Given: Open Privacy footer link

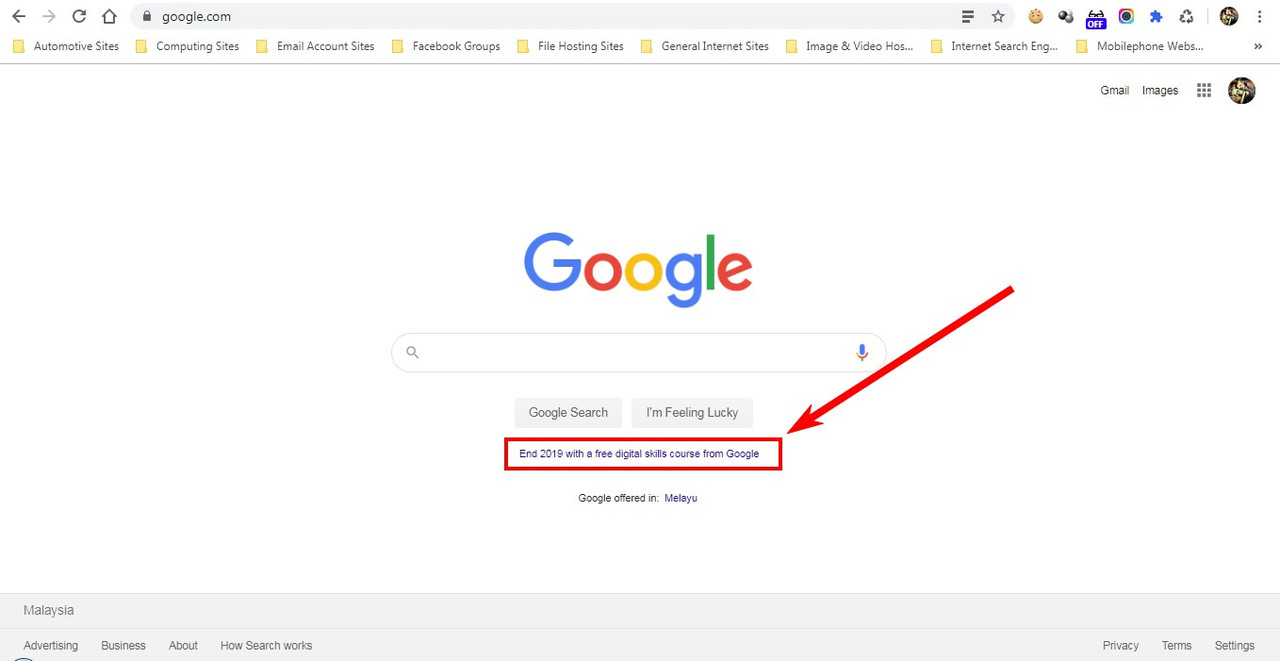Looking at the screenshot, I should (x=1121, y=645).
